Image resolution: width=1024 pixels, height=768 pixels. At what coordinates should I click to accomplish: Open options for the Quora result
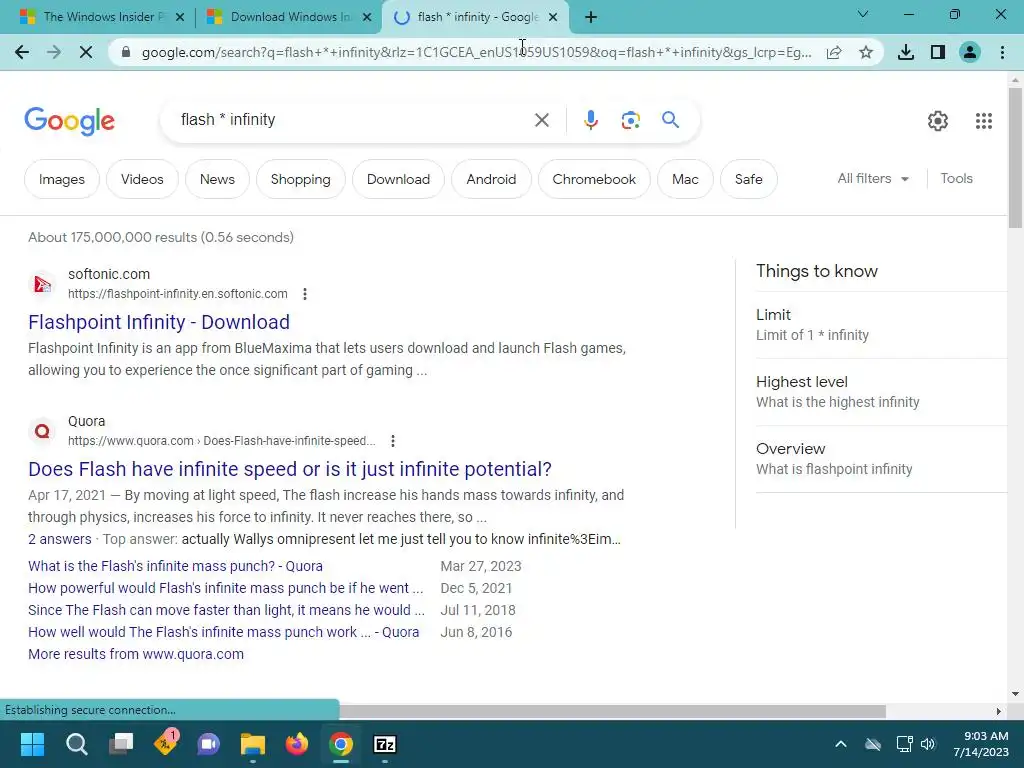pyautogui.click(x=392, y=441)
